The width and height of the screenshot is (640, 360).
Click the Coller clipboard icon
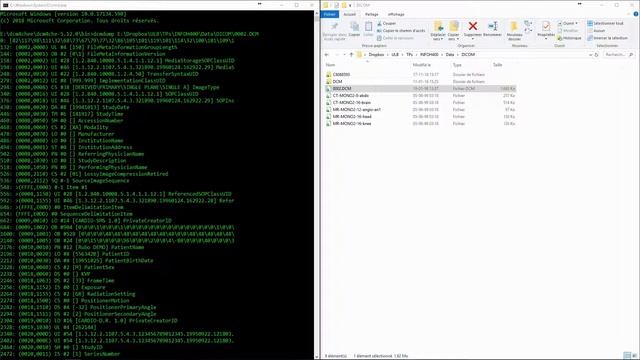pyautogui.click(x=368, y=27)
